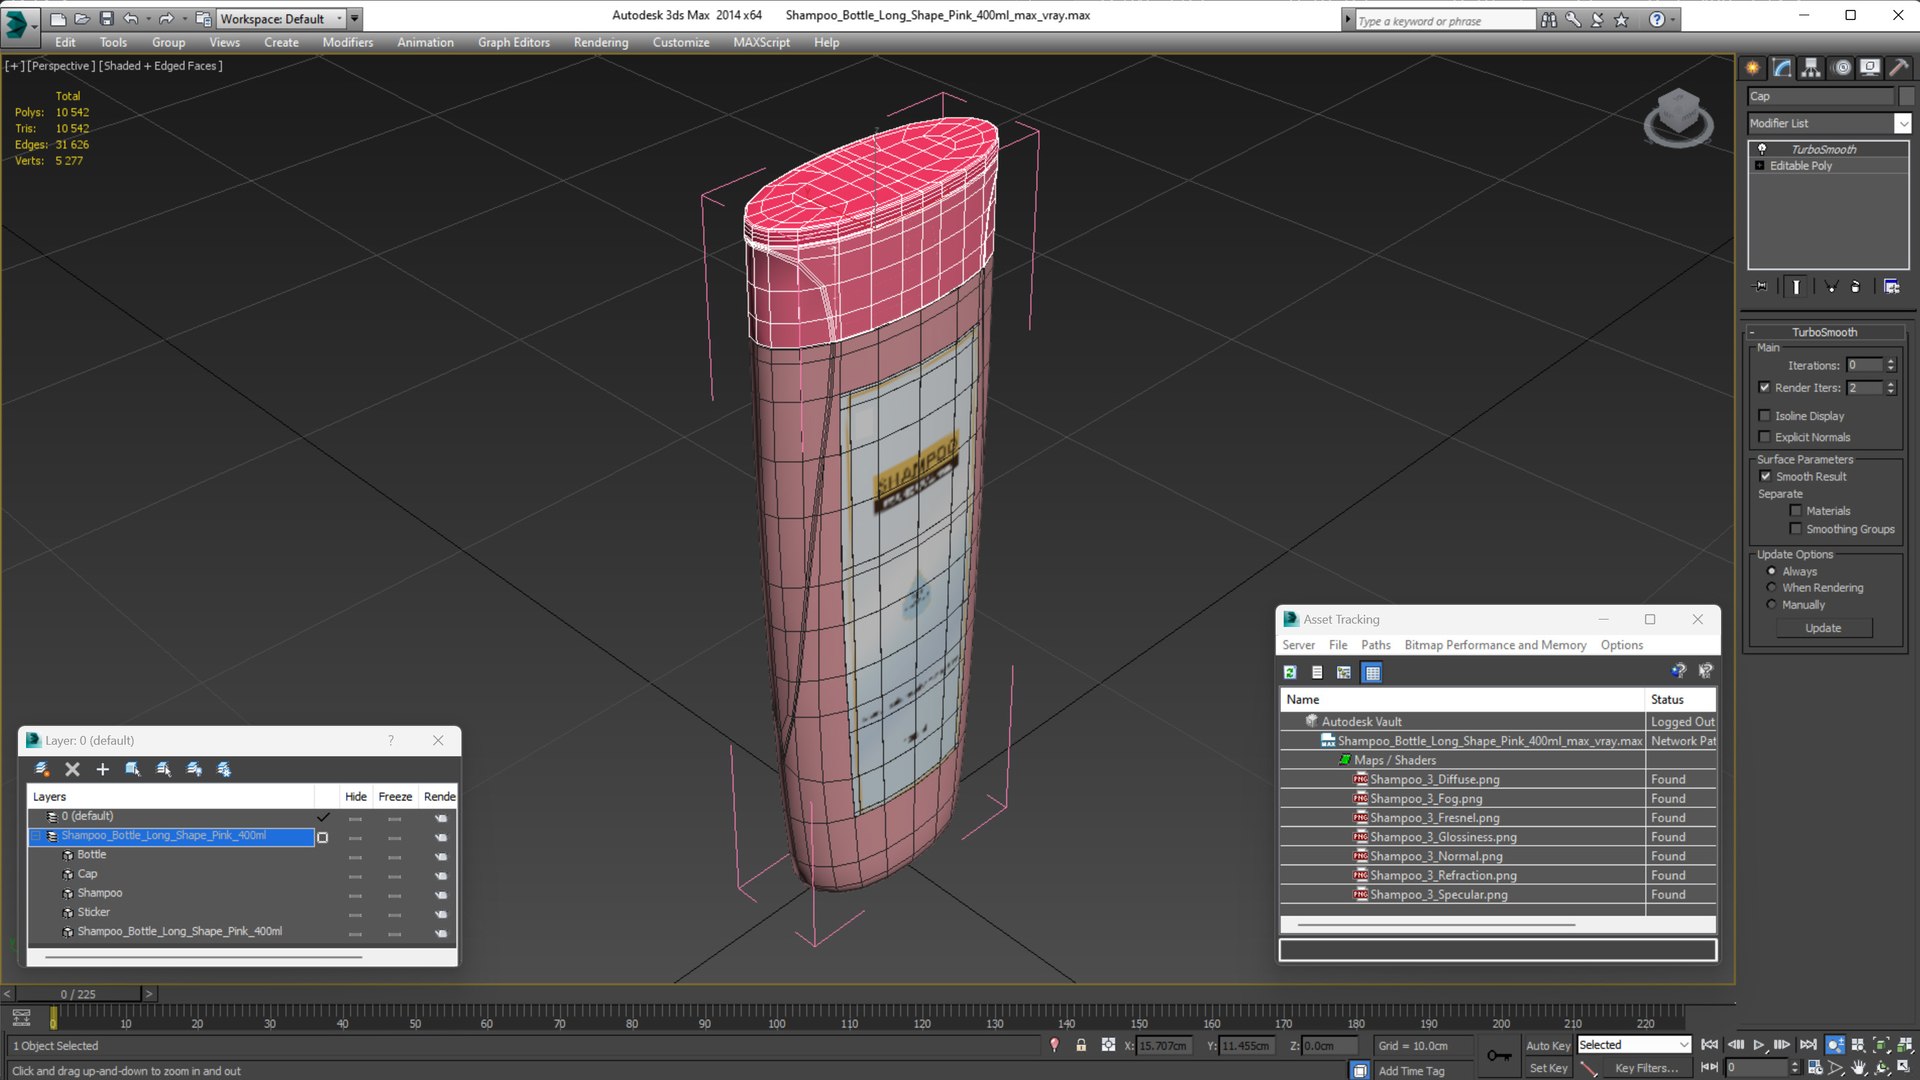
Task: Open the Graph Editors menu
Action: [x=514, y=42]
